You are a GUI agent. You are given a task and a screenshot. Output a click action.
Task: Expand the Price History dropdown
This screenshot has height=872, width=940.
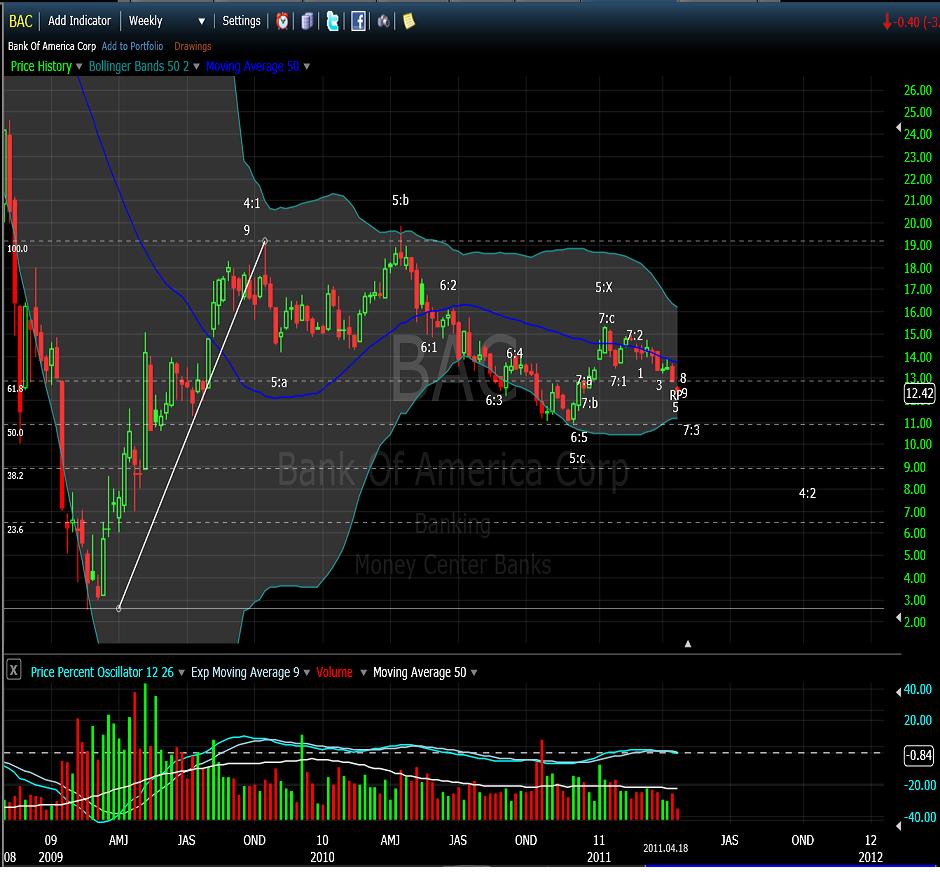[79, 67]
